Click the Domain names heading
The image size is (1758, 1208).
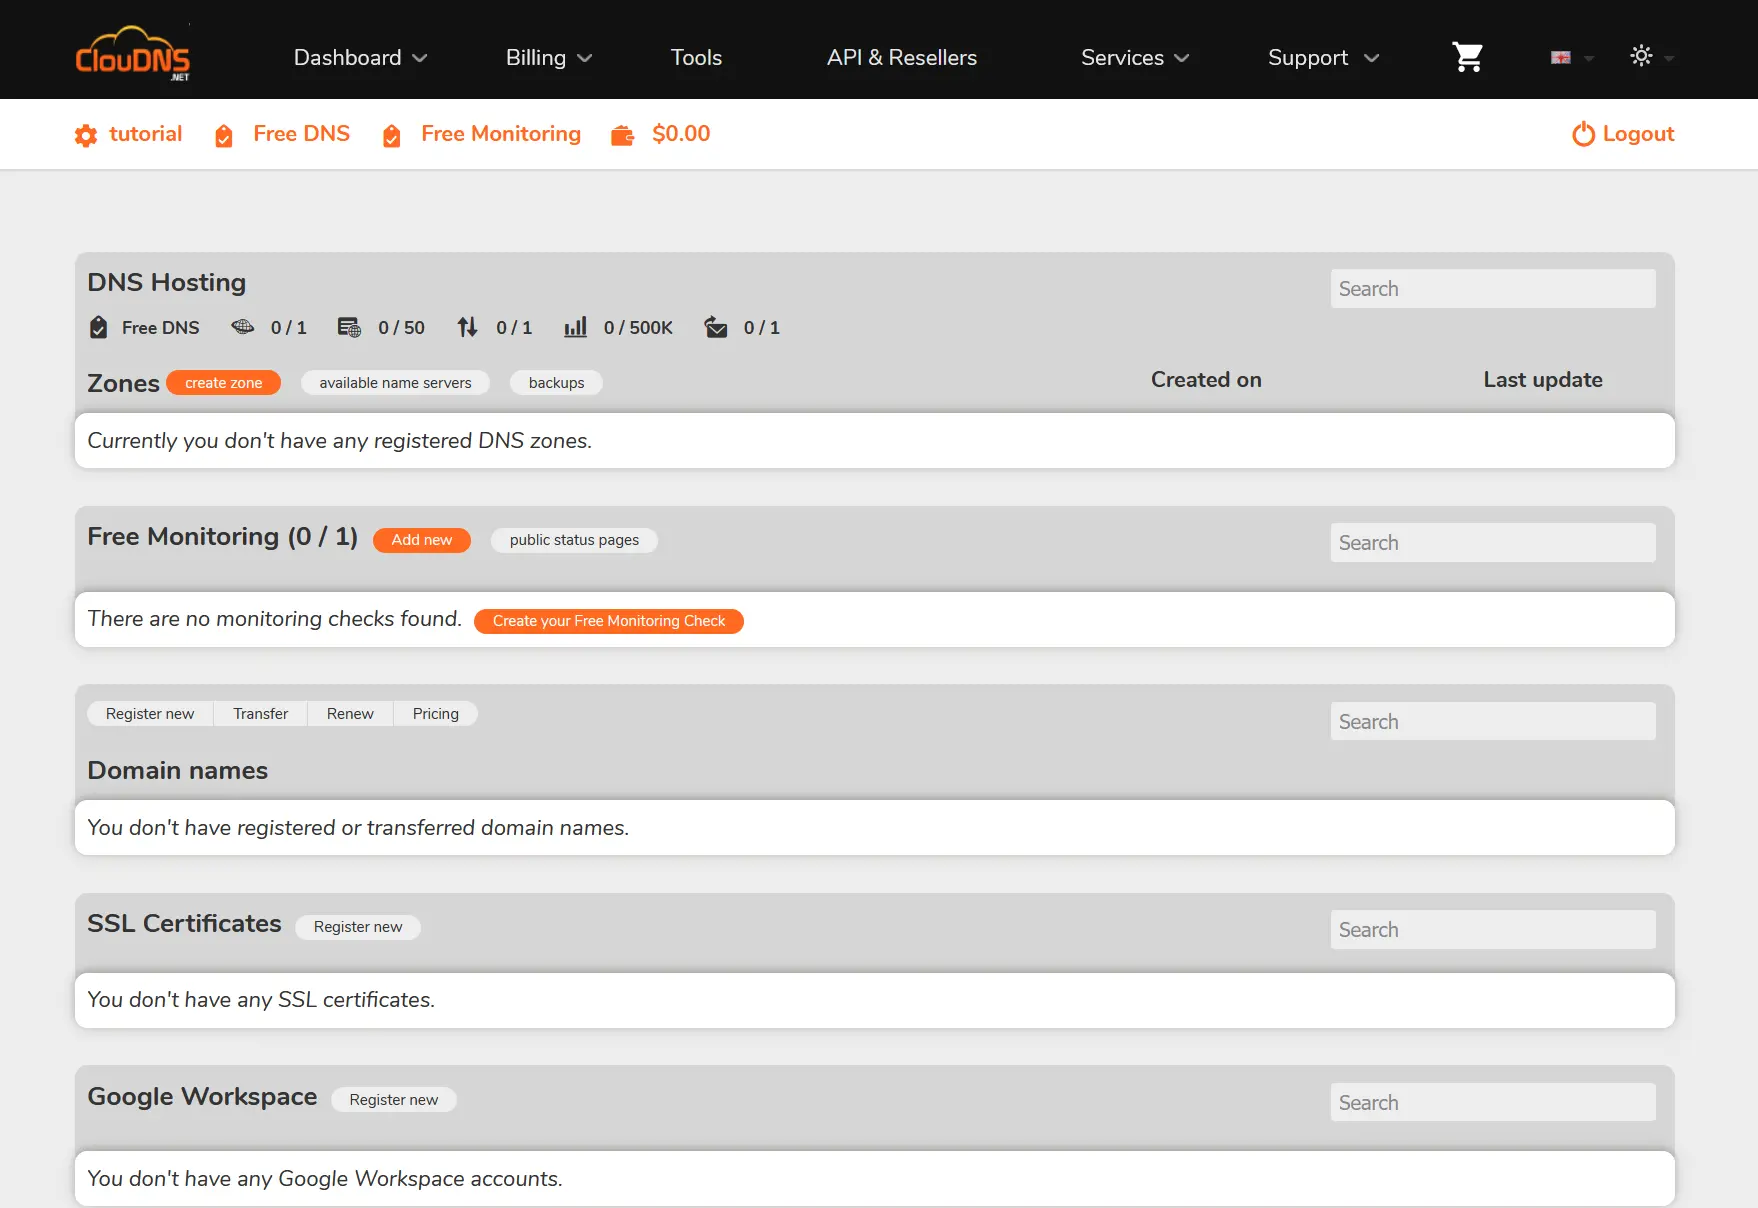pyautogui.click(x=178, y=771)
